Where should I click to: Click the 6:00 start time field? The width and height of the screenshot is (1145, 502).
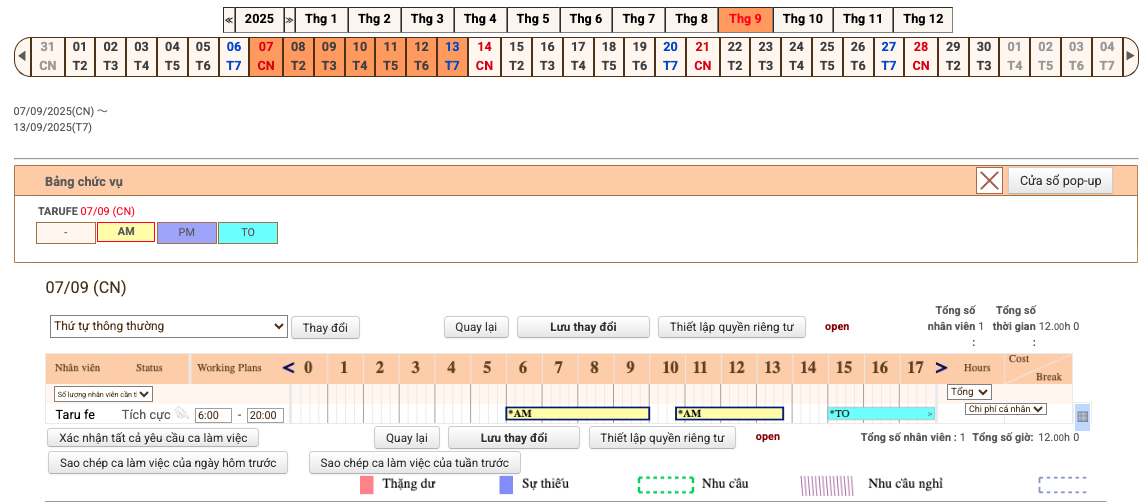coord(213,415)
